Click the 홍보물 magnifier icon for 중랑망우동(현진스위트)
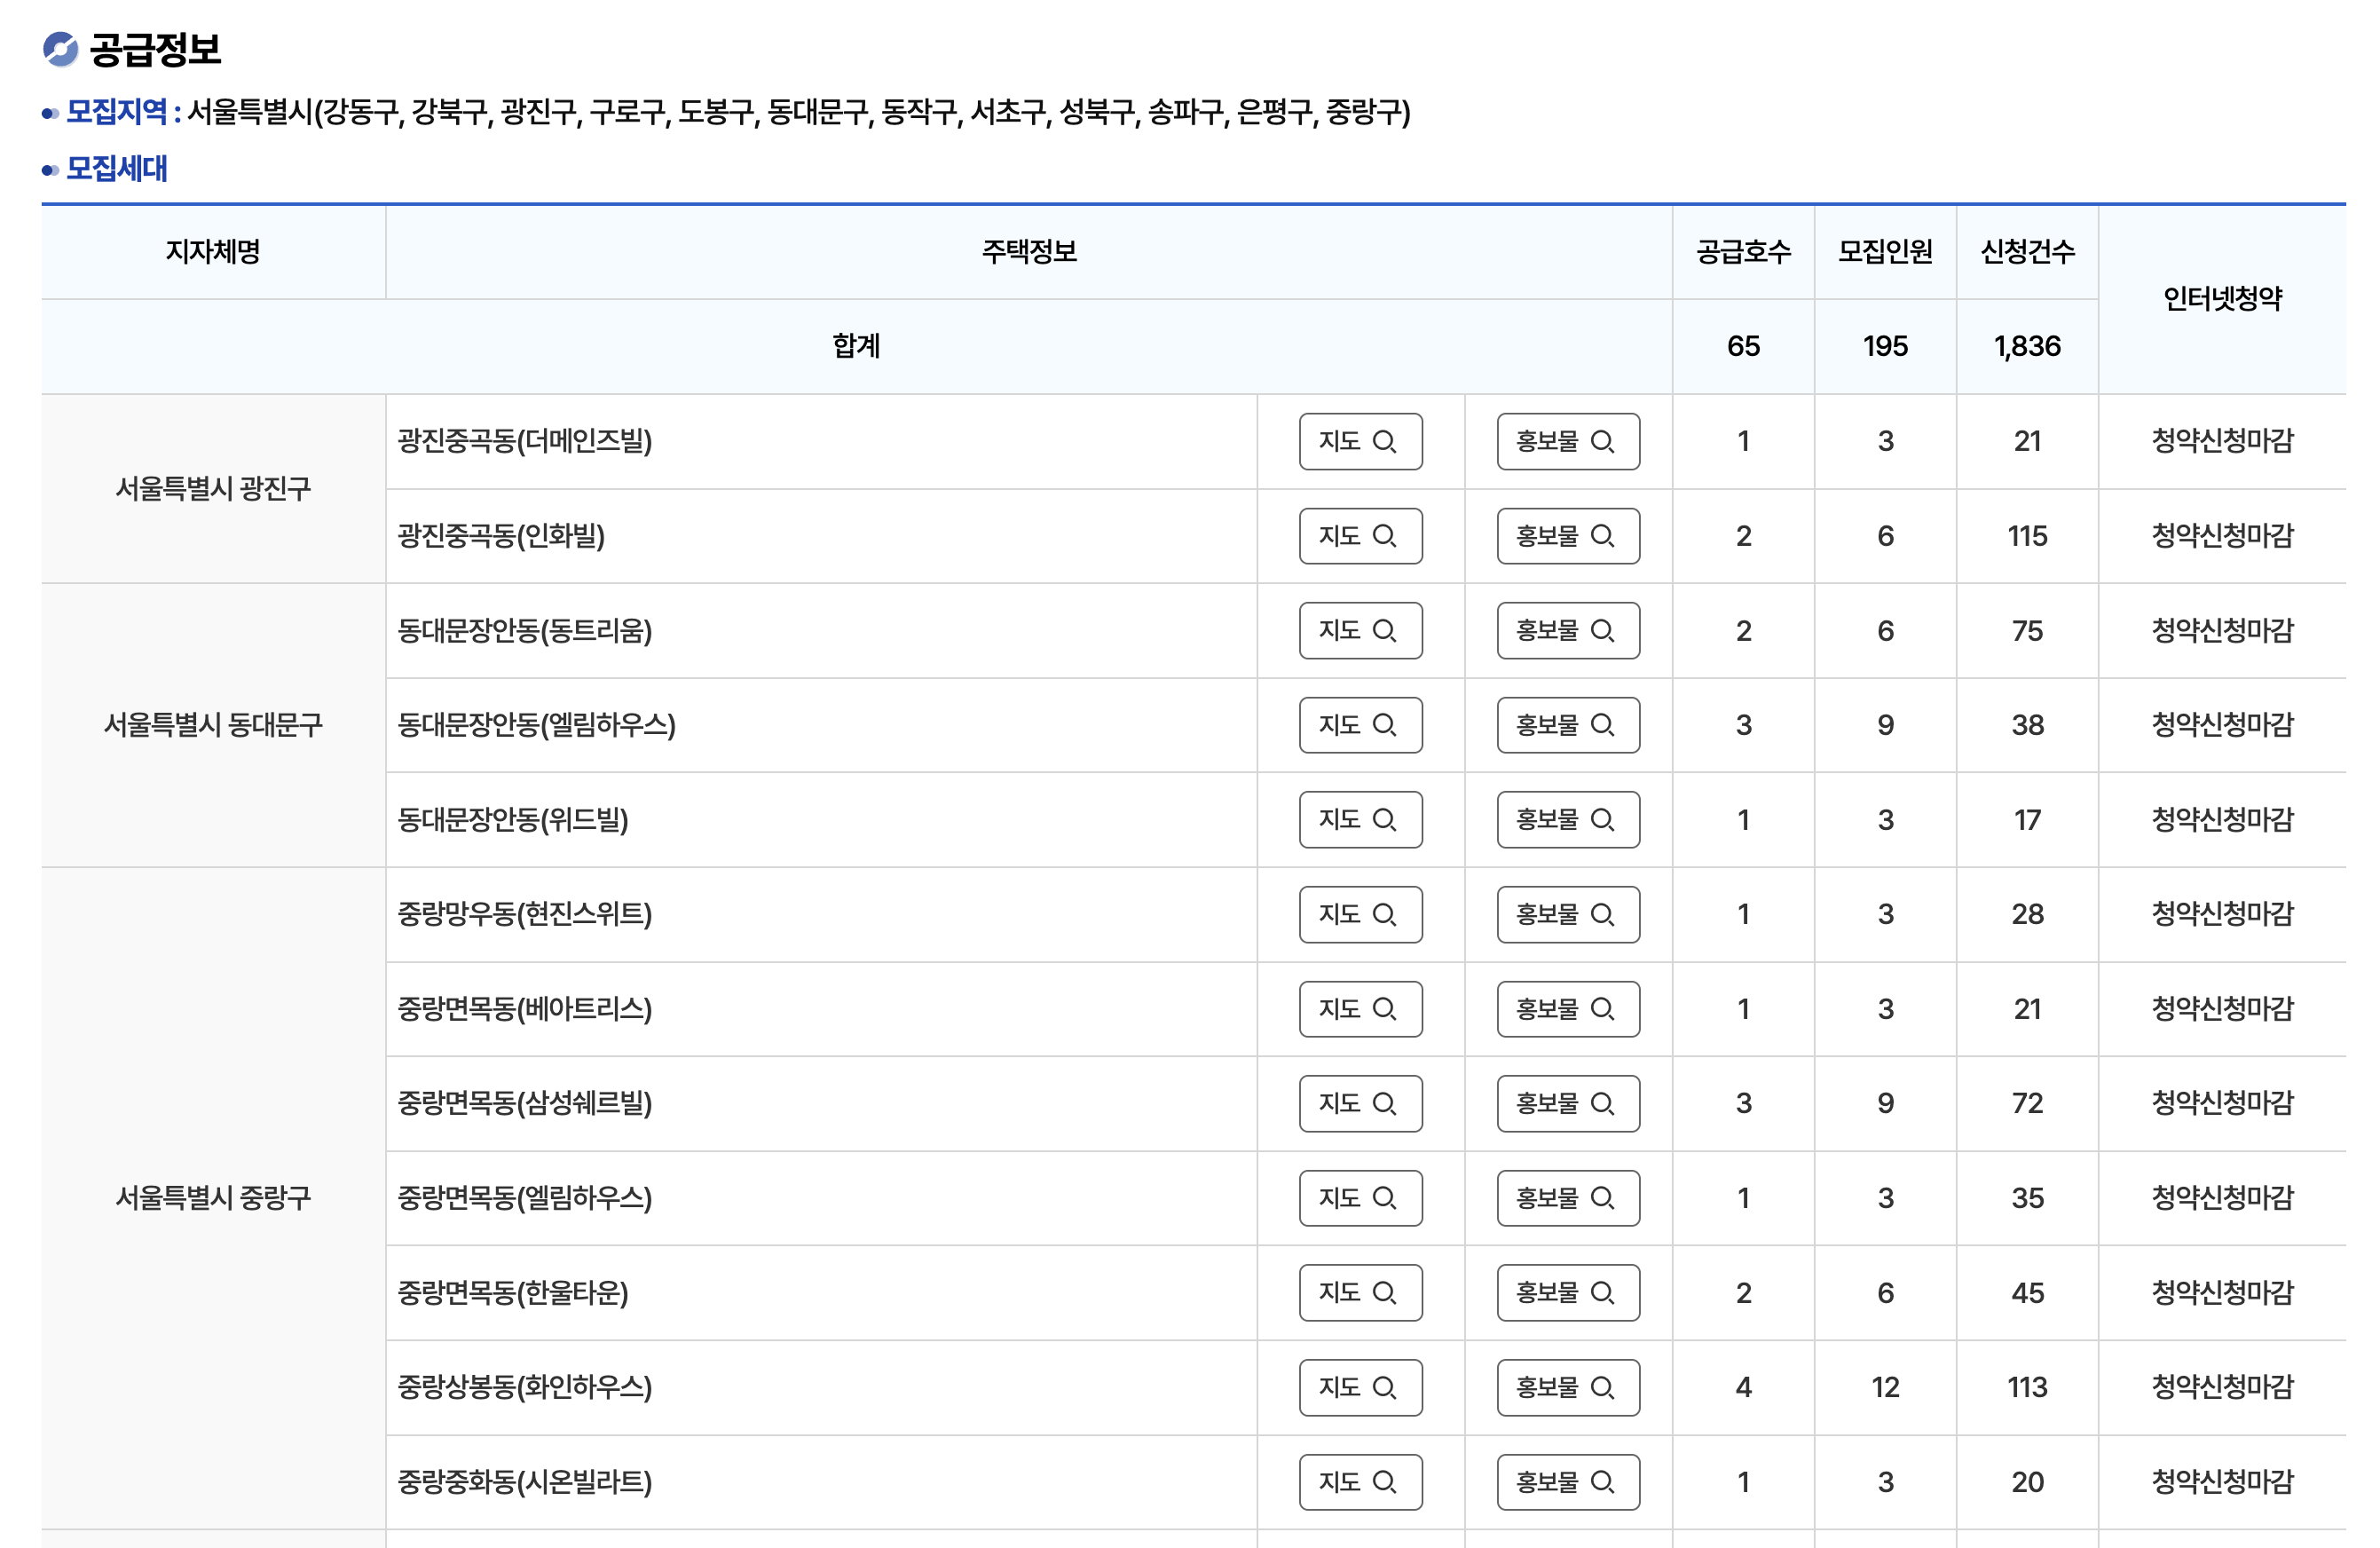 coord(1606,914)
